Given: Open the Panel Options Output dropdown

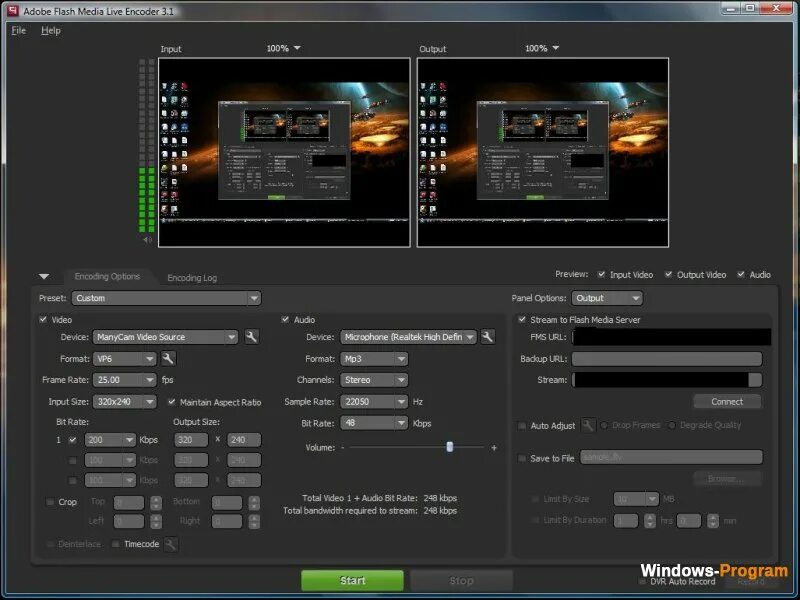Looking at the screenshot, I should pyautogui.click(x=607, y=298).
